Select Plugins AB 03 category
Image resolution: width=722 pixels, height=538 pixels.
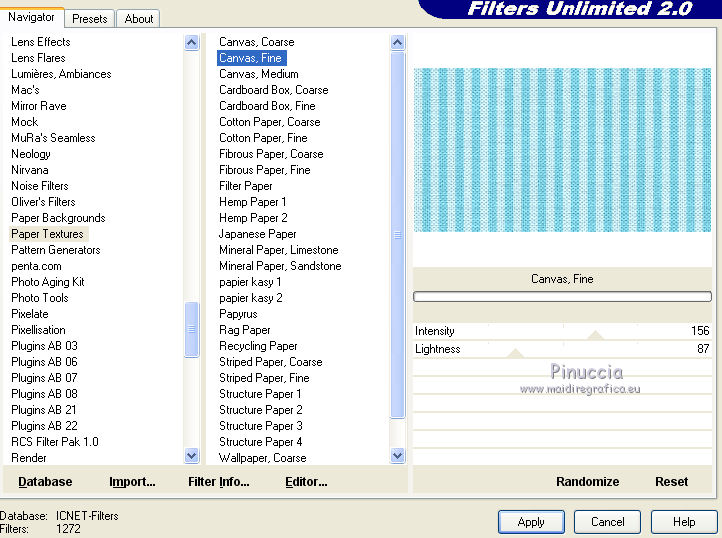pyautogui.click(x=44, y=346)
